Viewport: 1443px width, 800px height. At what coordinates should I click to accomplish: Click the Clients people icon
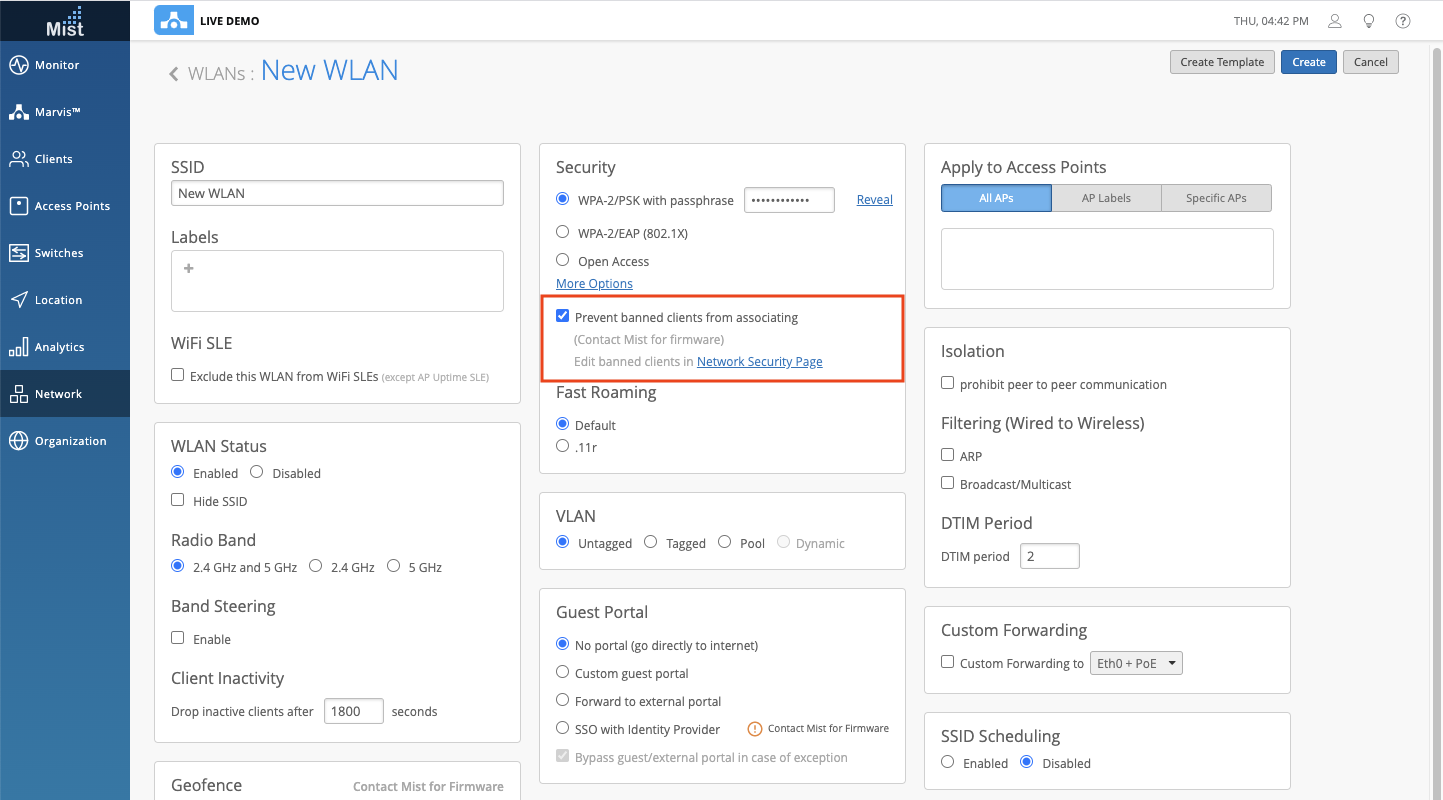(18, 159)
